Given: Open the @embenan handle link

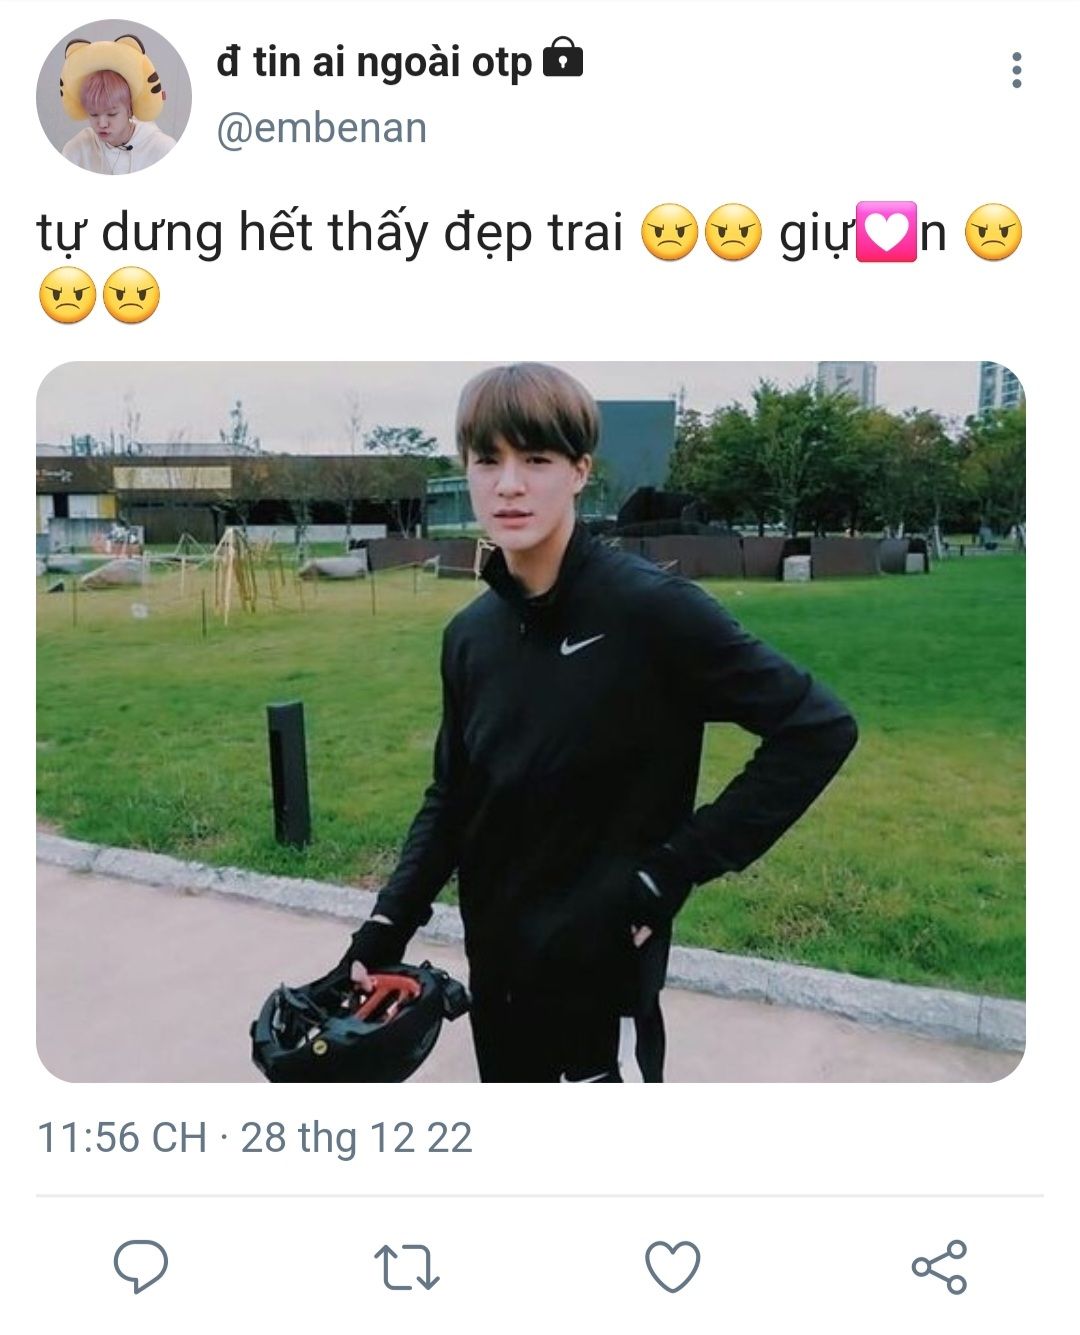Looking at the screenshot, I should pyautogui.click(x=321, y=128).
